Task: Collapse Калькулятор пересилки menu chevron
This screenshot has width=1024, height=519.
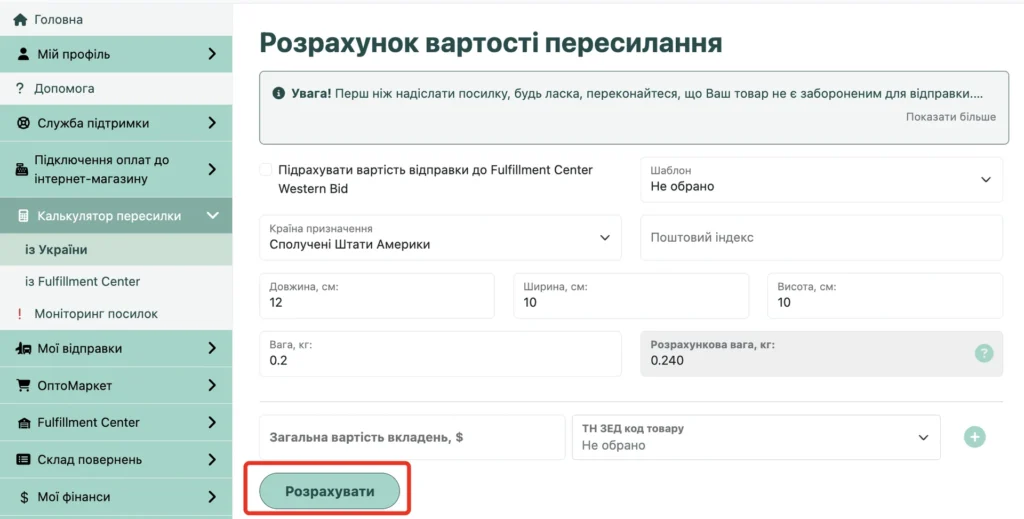Action: 212,215
